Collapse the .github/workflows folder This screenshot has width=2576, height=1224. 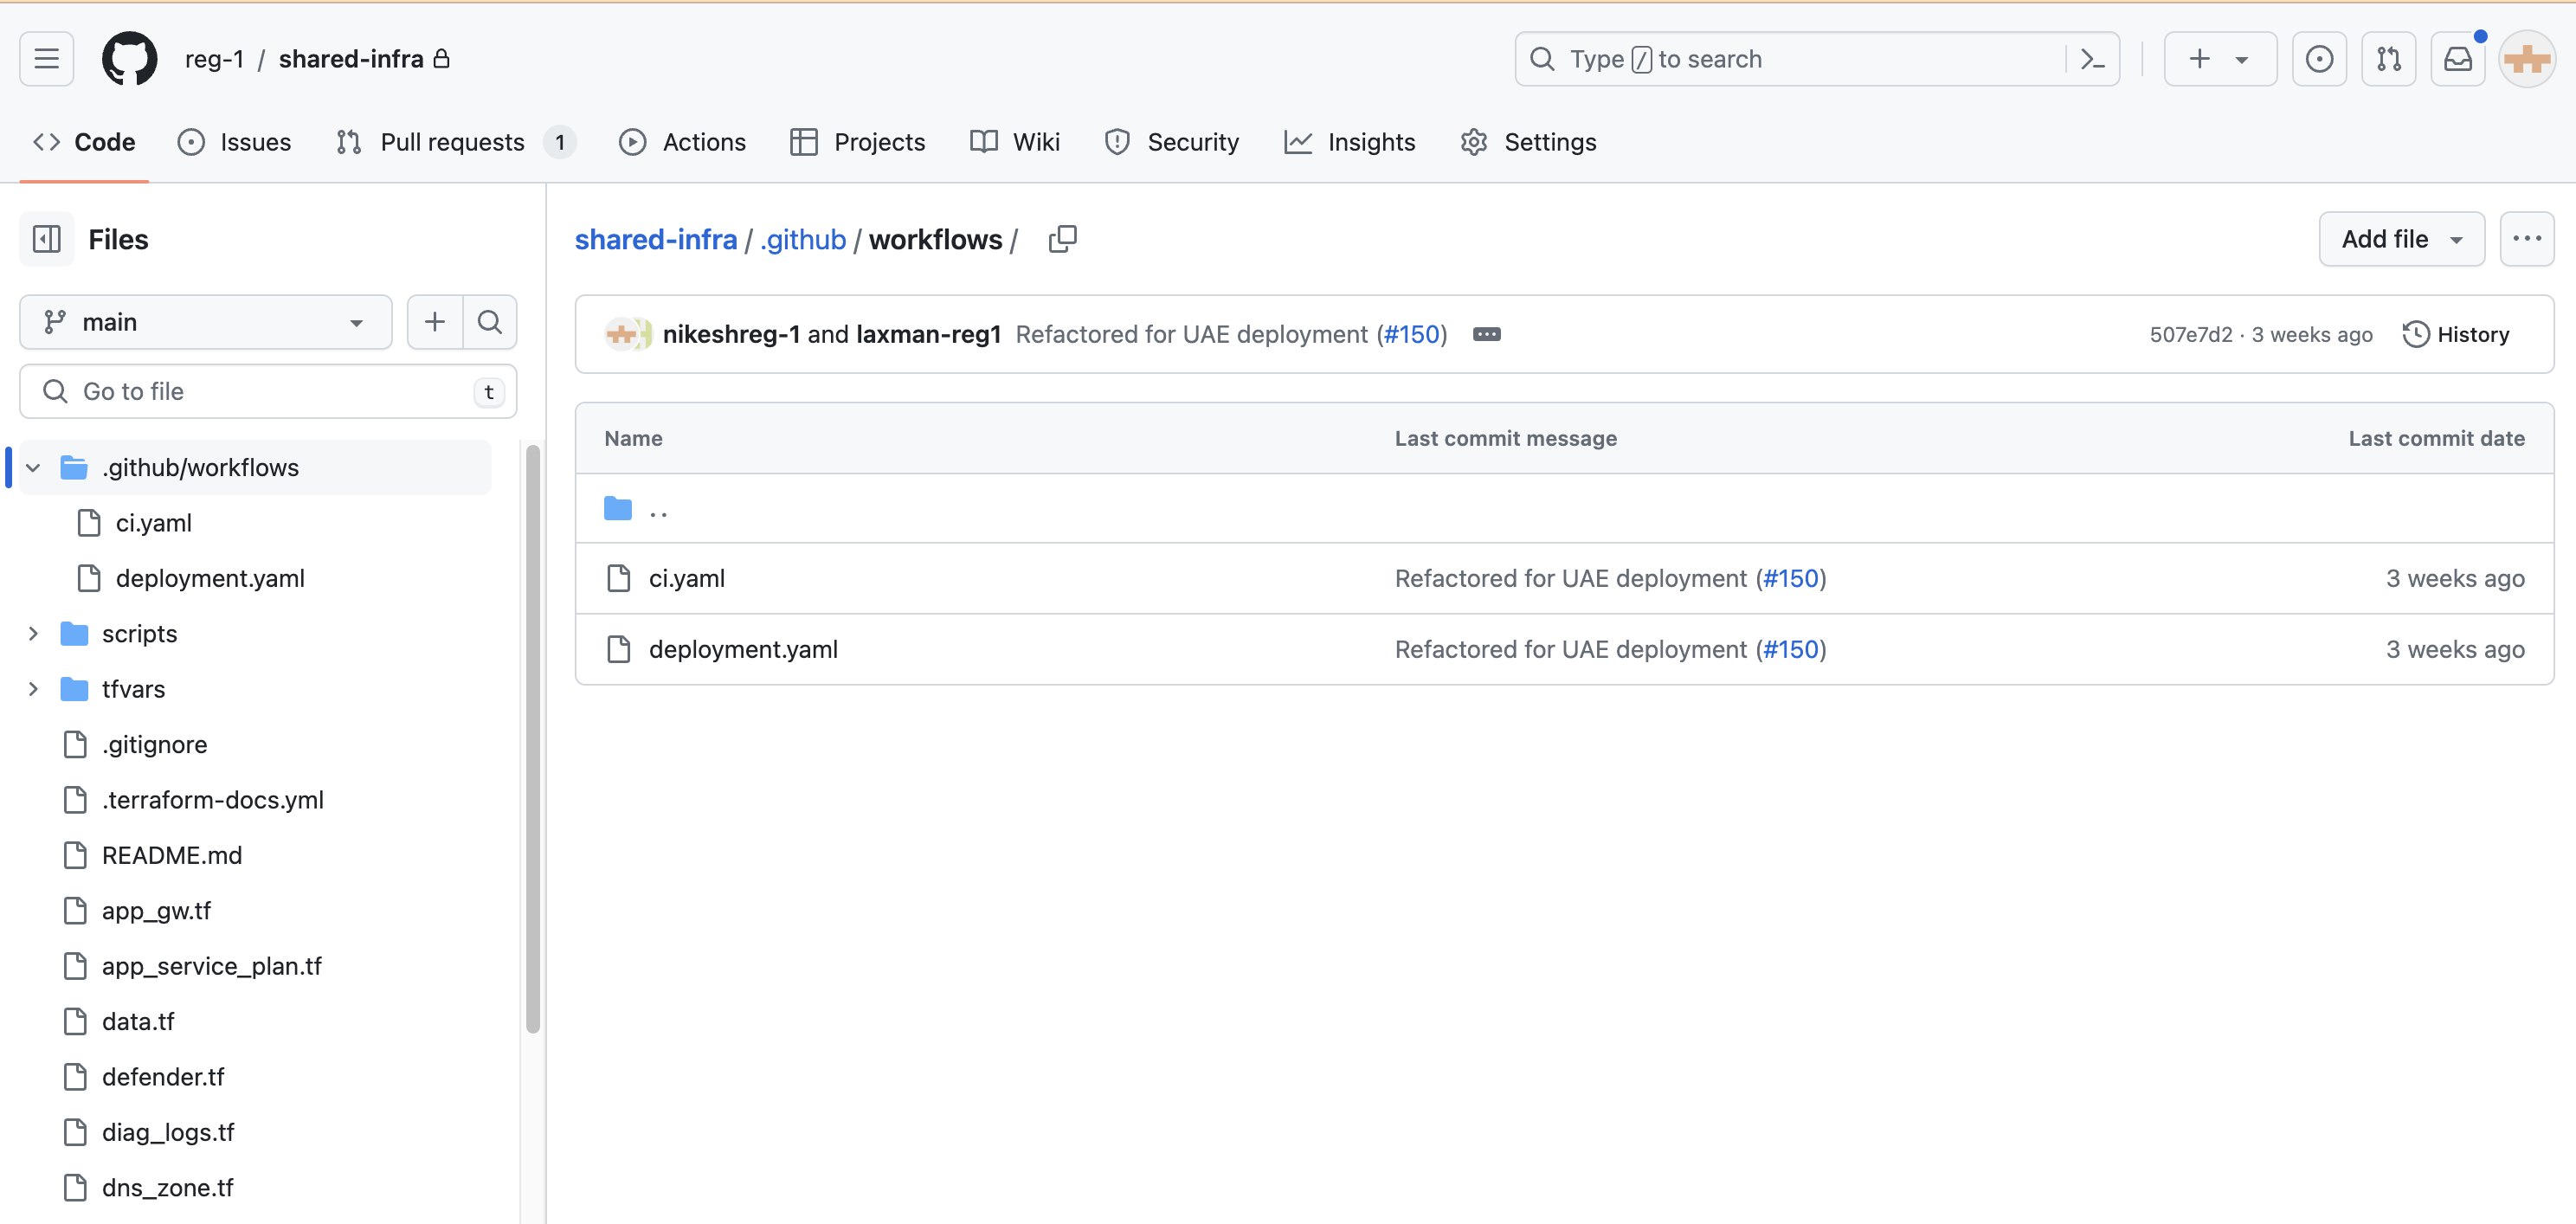pos(34,467)
